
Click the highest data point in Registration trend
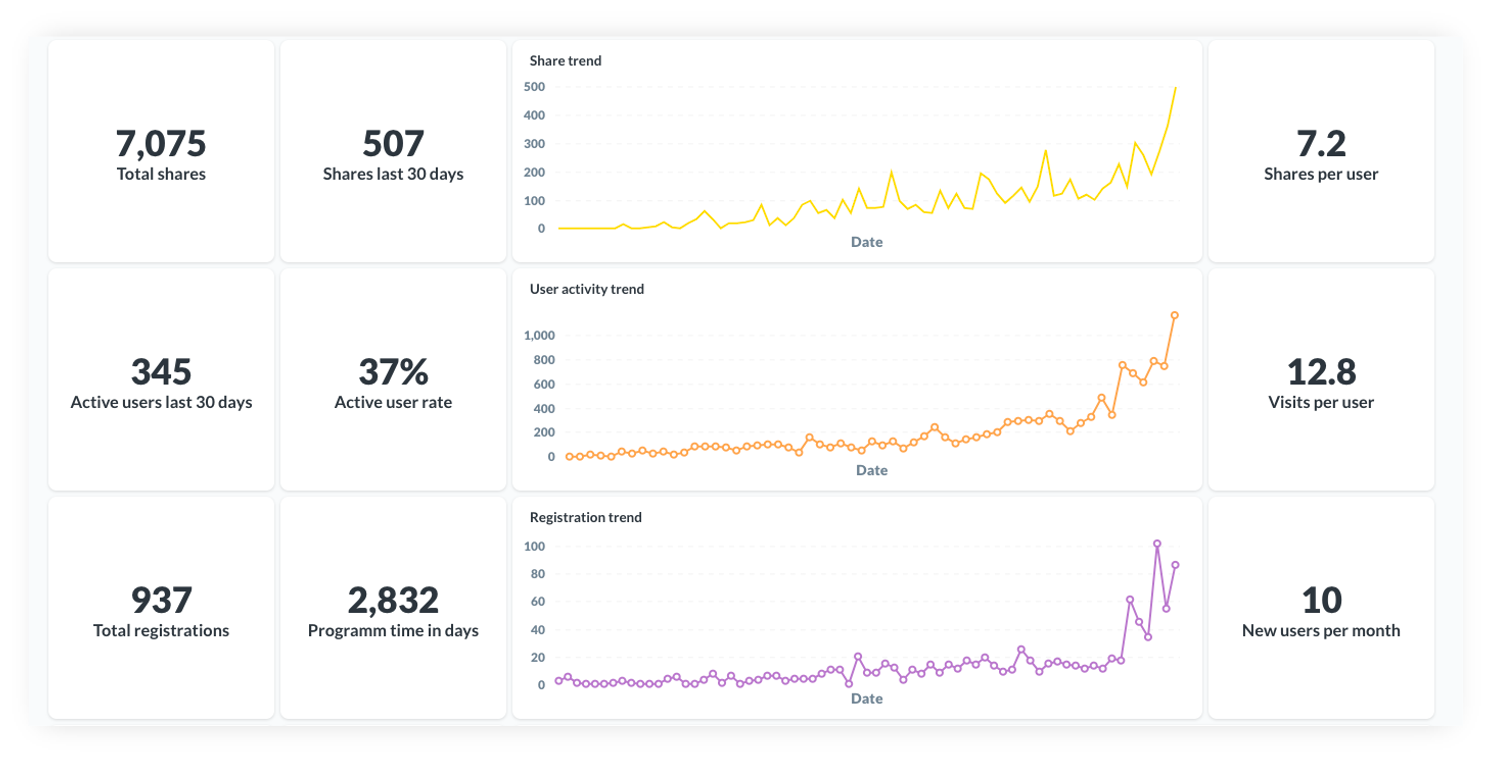click(1157, 544)
